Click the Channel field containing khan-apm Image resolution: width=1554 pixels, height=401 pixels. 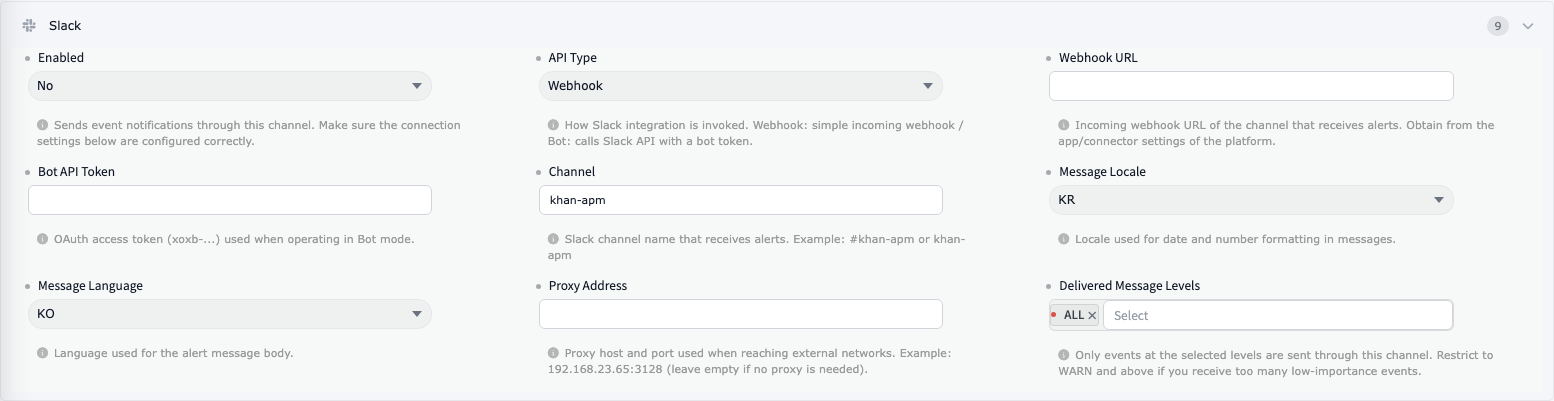pyautogui.click(x=741, y=200)
